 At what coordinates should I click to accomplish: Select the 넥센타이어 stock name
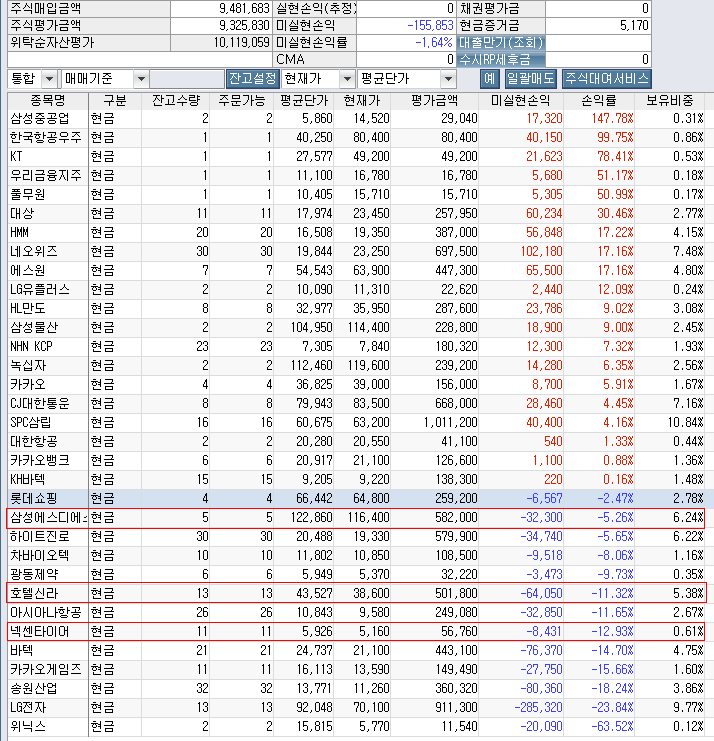40,631
